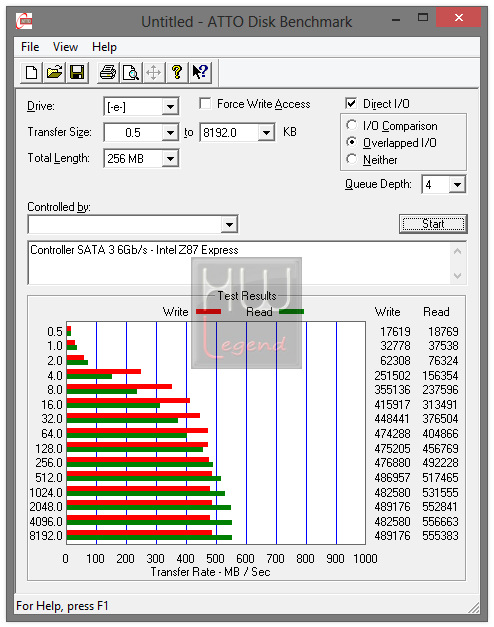This screenshot has height=627, width=494.
Task: Click the For Help, press F1 status text
Action: (x=62, y=606)
